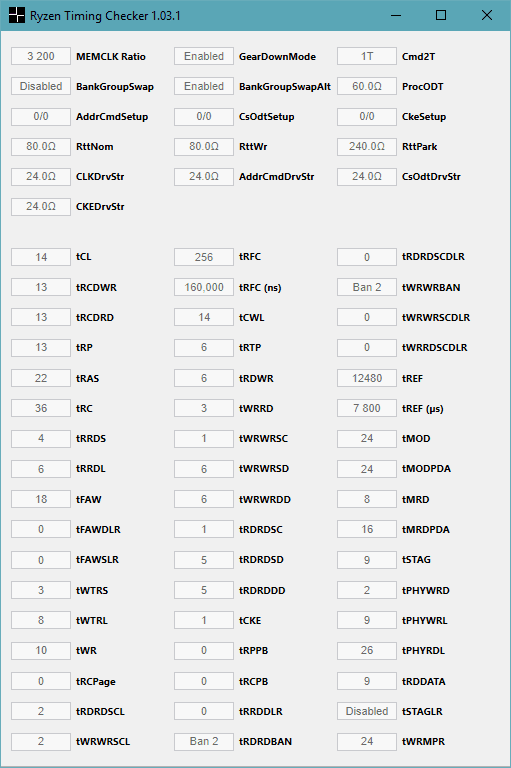Click the tWRWRBAN Ban 2 field

coord(367,287)
